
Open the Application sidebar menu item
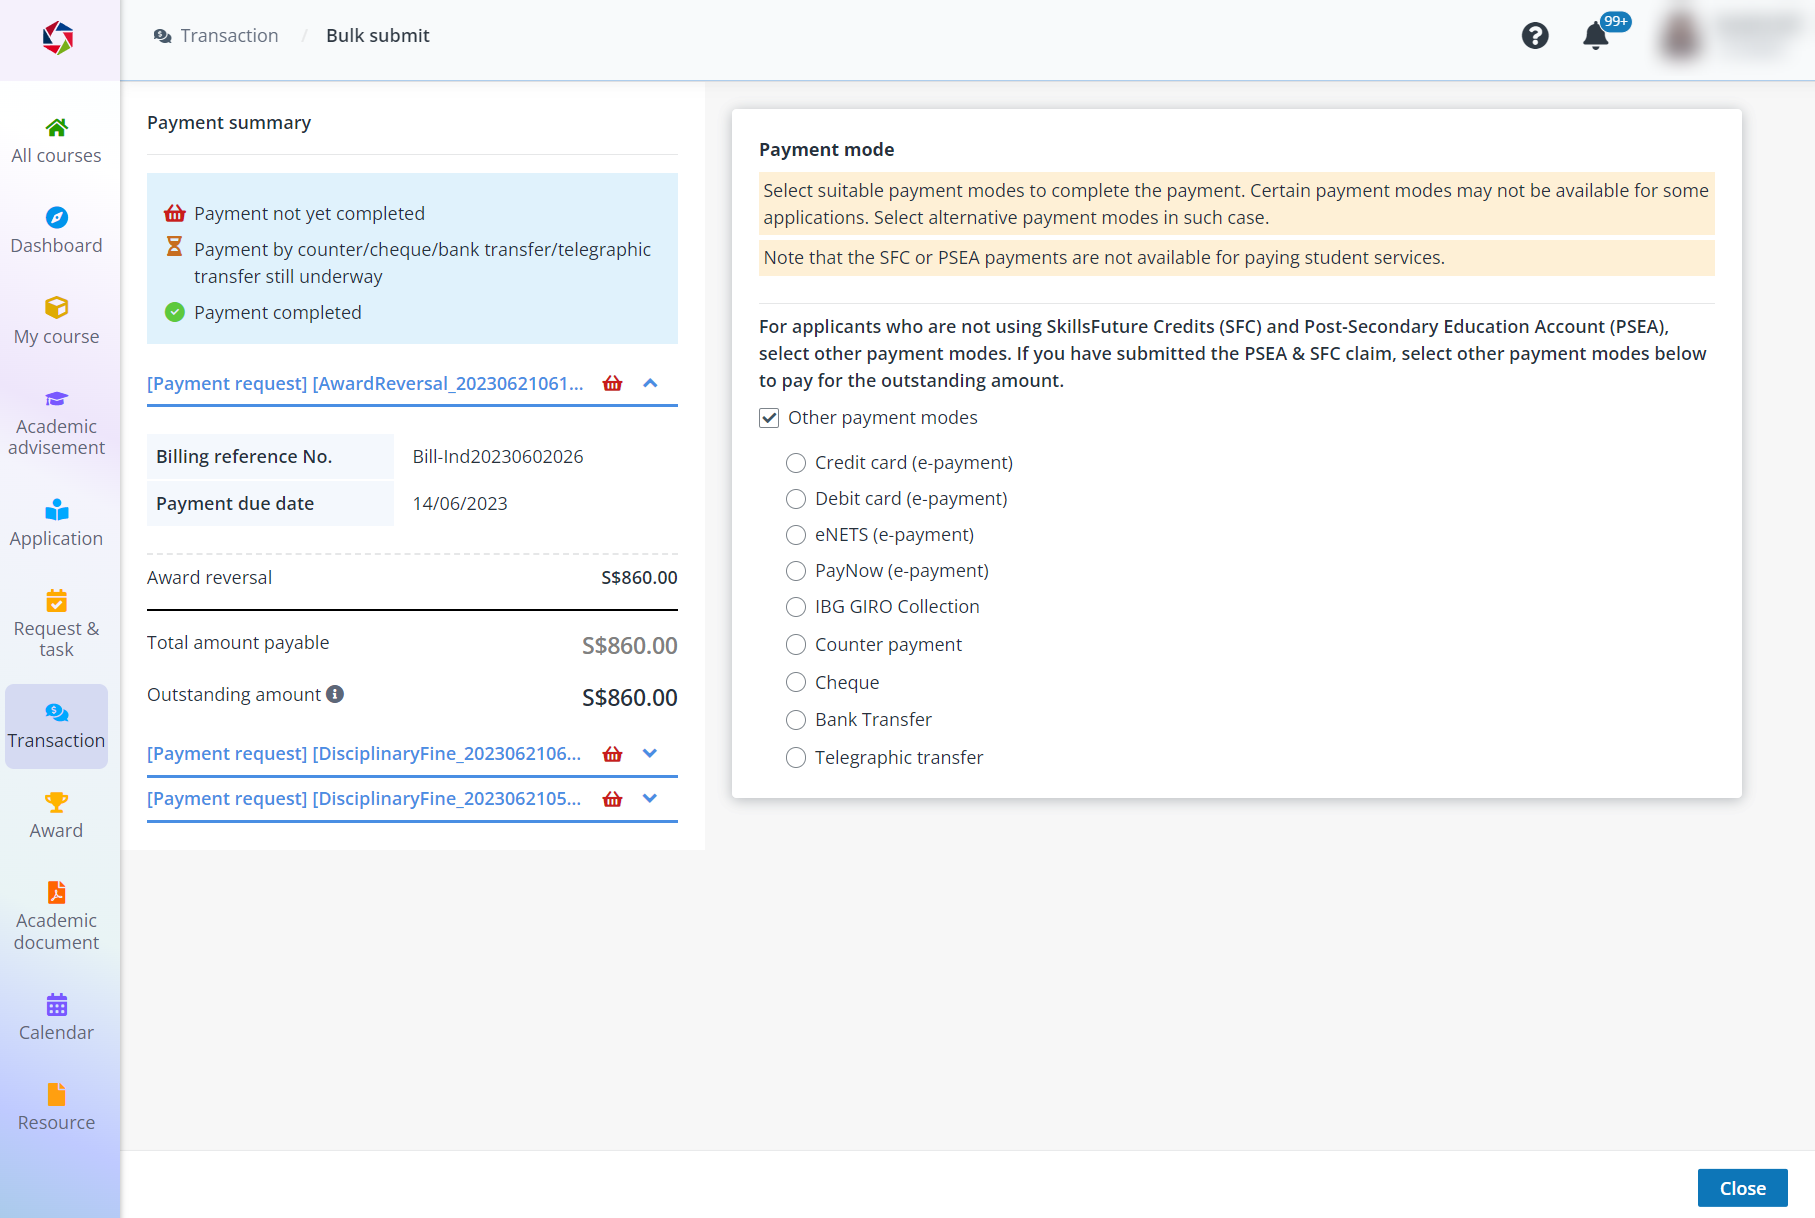[57, 523]
